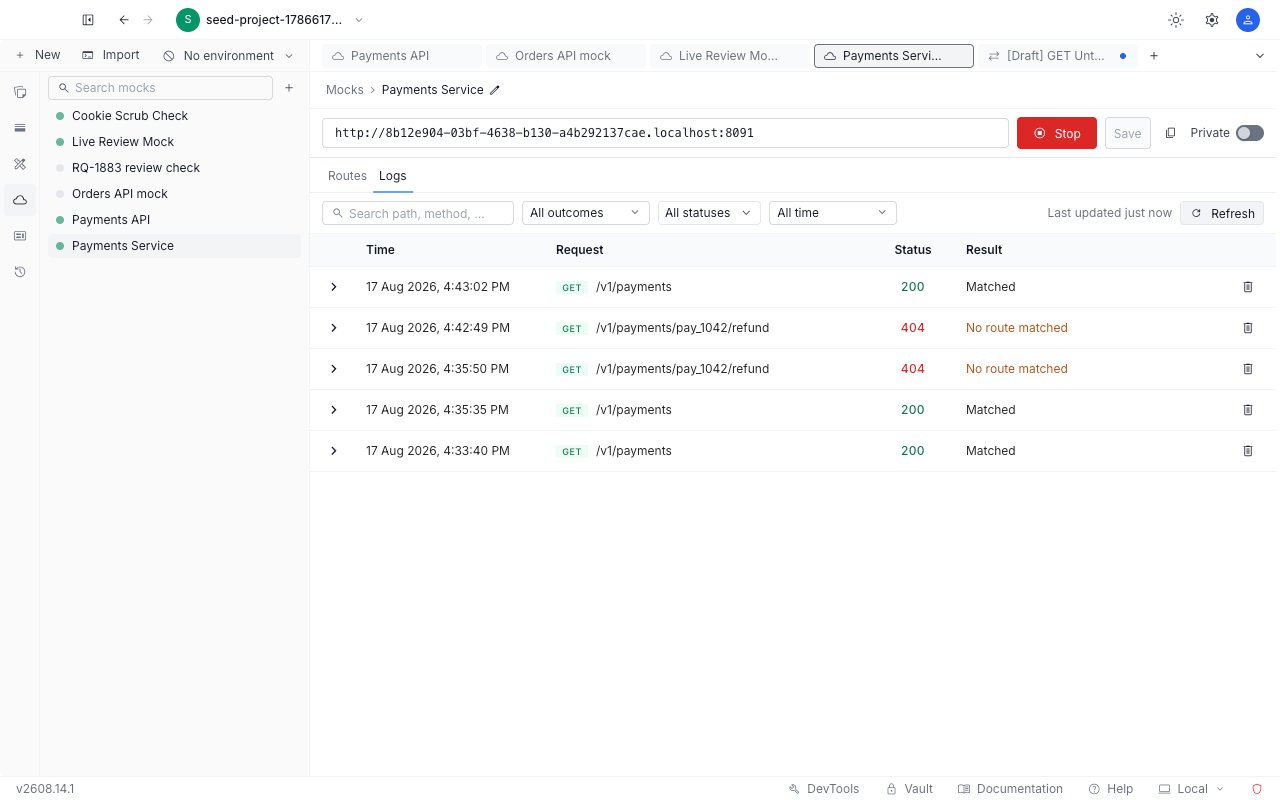
Task: Copy the mock server URL
Action: click(x=1171, y=133)
